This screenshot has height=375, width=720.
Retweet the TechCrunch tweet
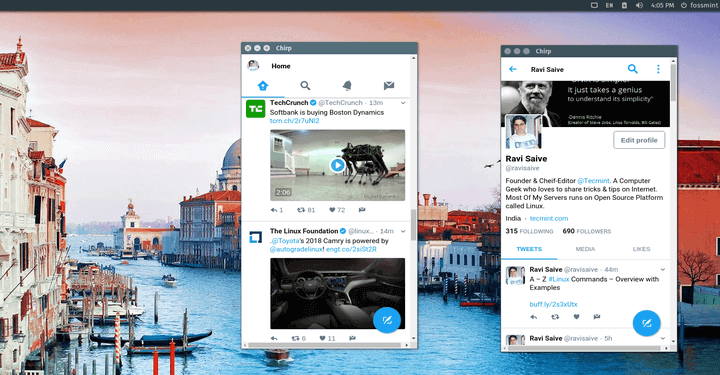301,210
